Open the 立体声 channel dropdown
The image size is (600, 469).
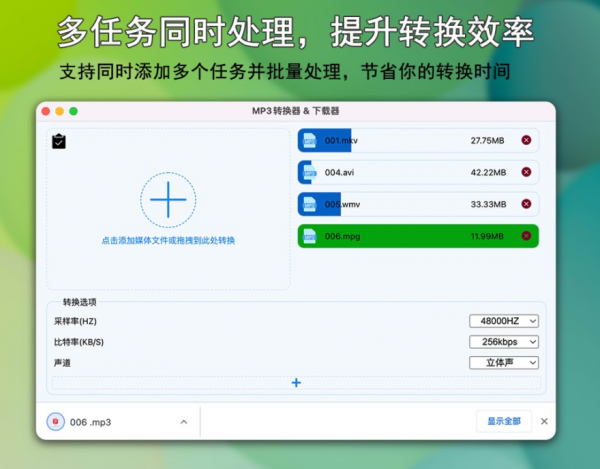504,362
